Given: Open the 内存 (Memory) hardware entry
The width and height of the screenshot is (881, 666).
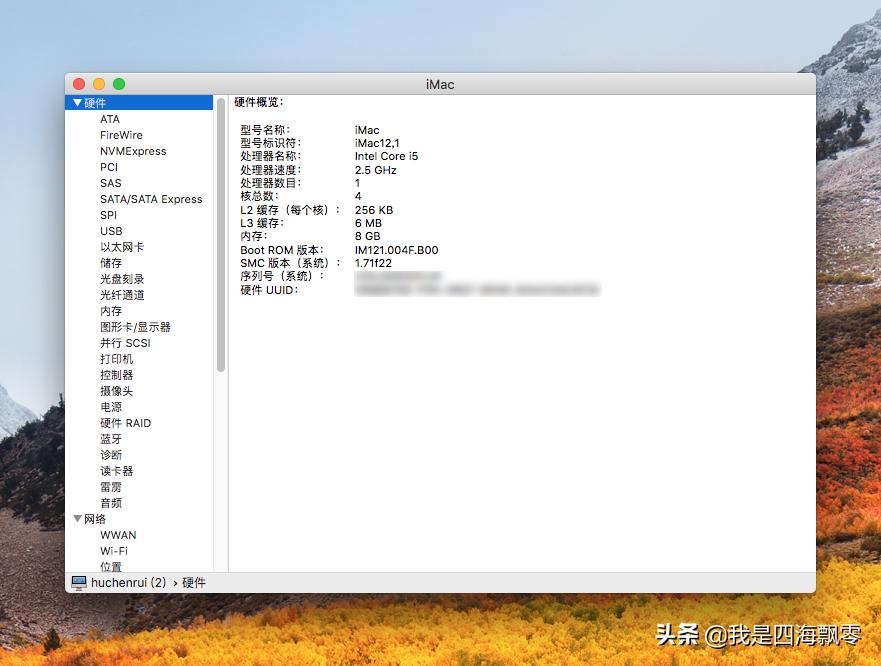Looking at the screenshot, I should [110, 311].
